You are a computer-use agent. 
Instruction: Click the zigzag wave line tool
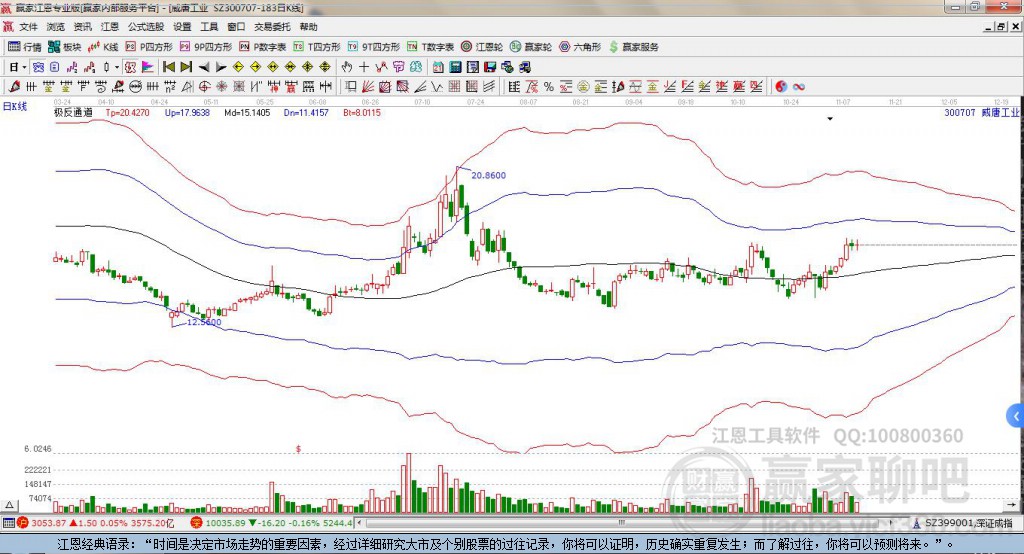point(437,87)
